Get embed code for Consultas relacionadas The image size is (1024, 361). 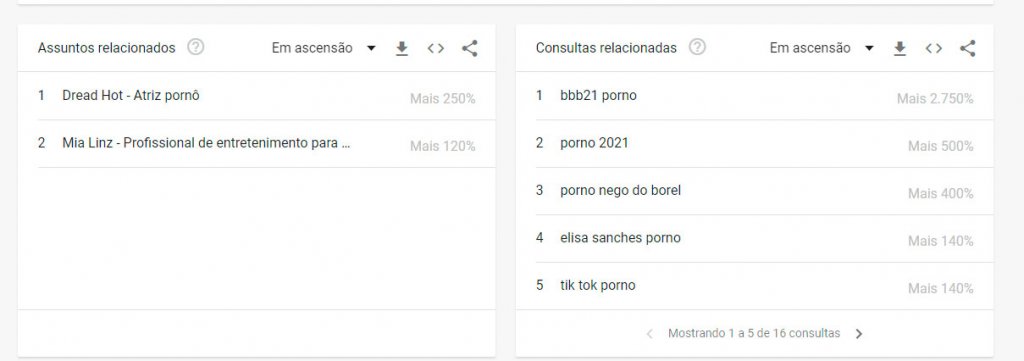click(x=933, y=48)
